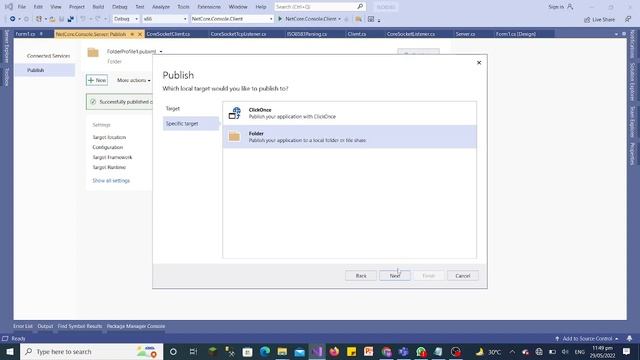Open the Test menu
This screenshot has width=640, height=360.
pos(140,7)
